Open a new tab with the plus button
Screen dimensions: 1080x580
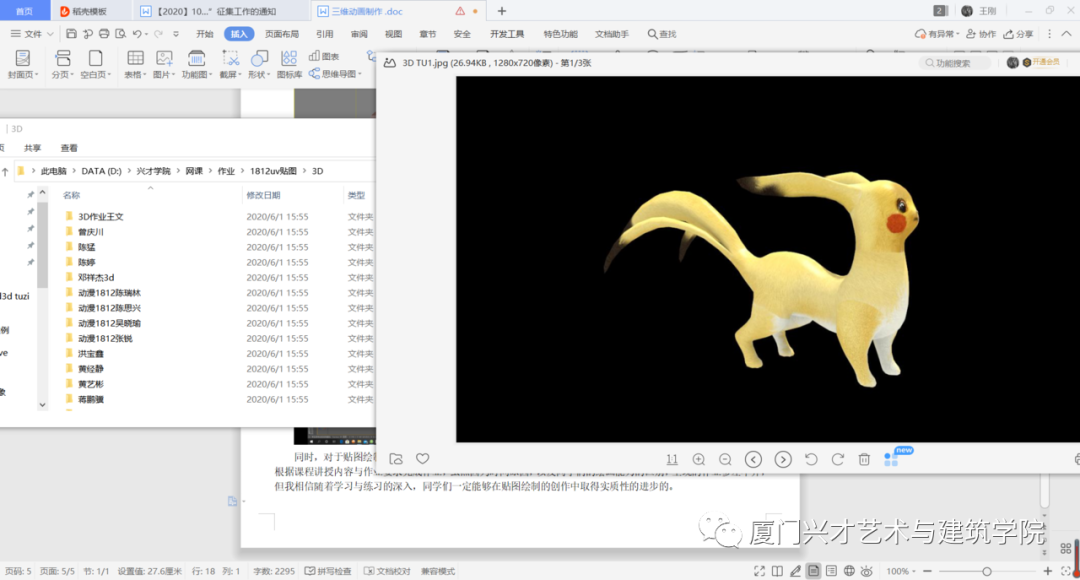tap(501, 11)
